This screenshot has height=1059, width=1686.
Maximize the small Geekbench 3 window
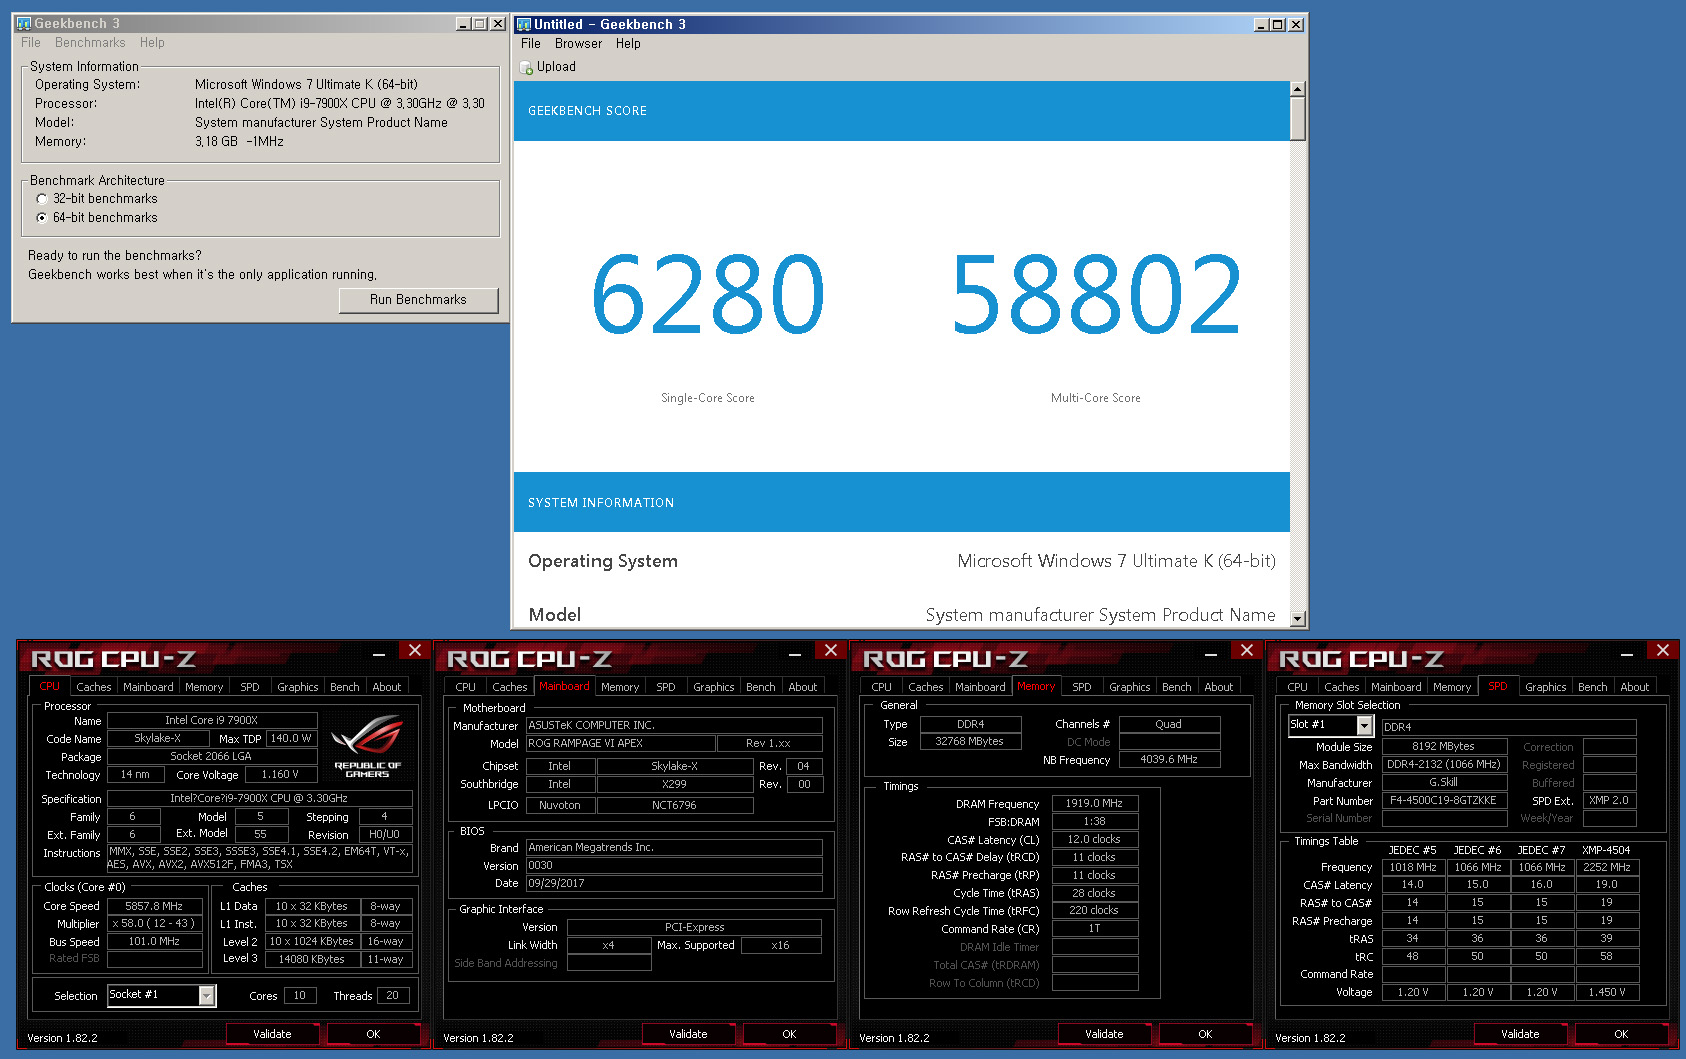tap(480, 24)
